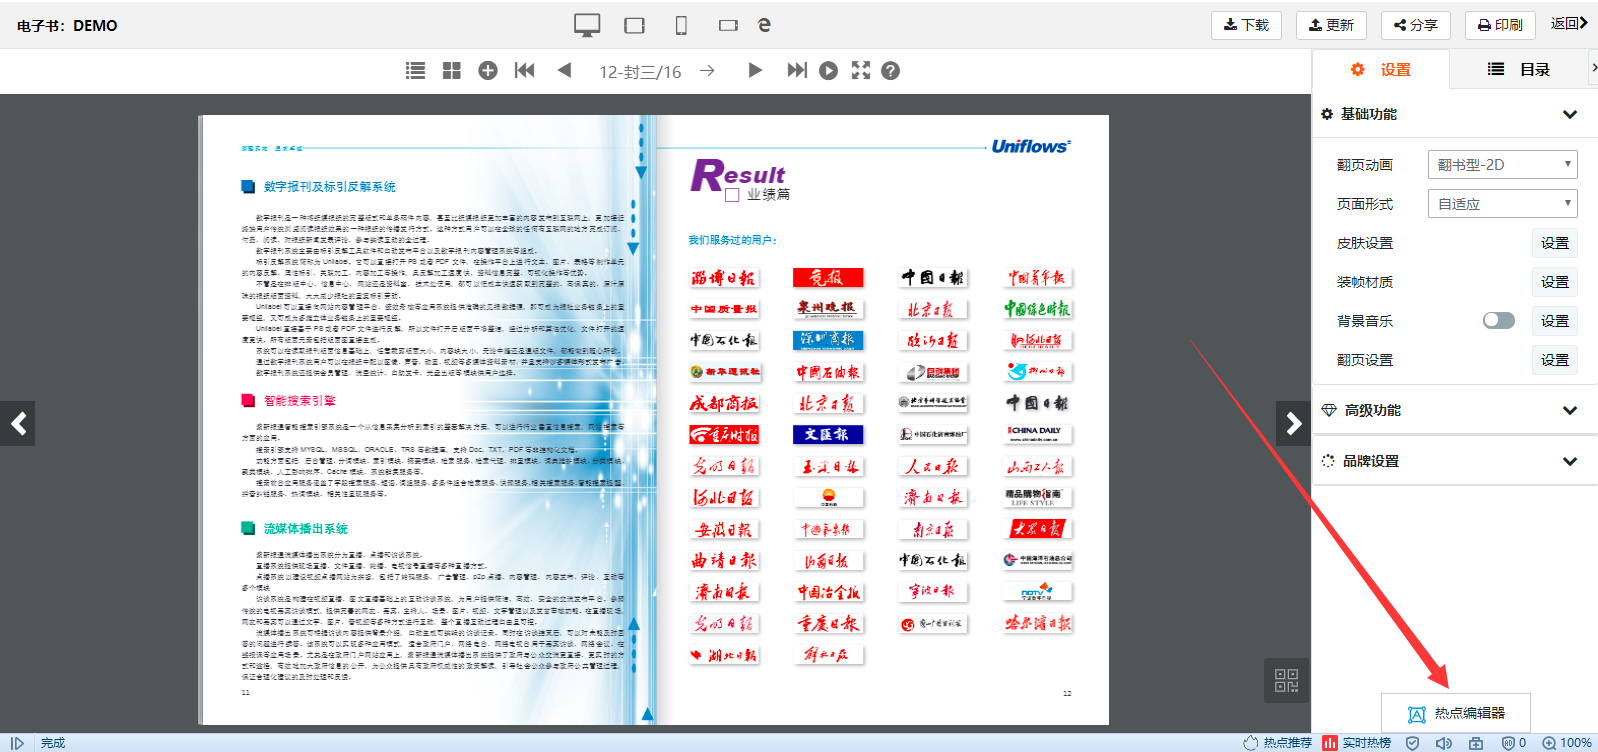Switch to the 目录 tab
1598x752 pixels.
pyautogui.click(x=1519, y=69)
